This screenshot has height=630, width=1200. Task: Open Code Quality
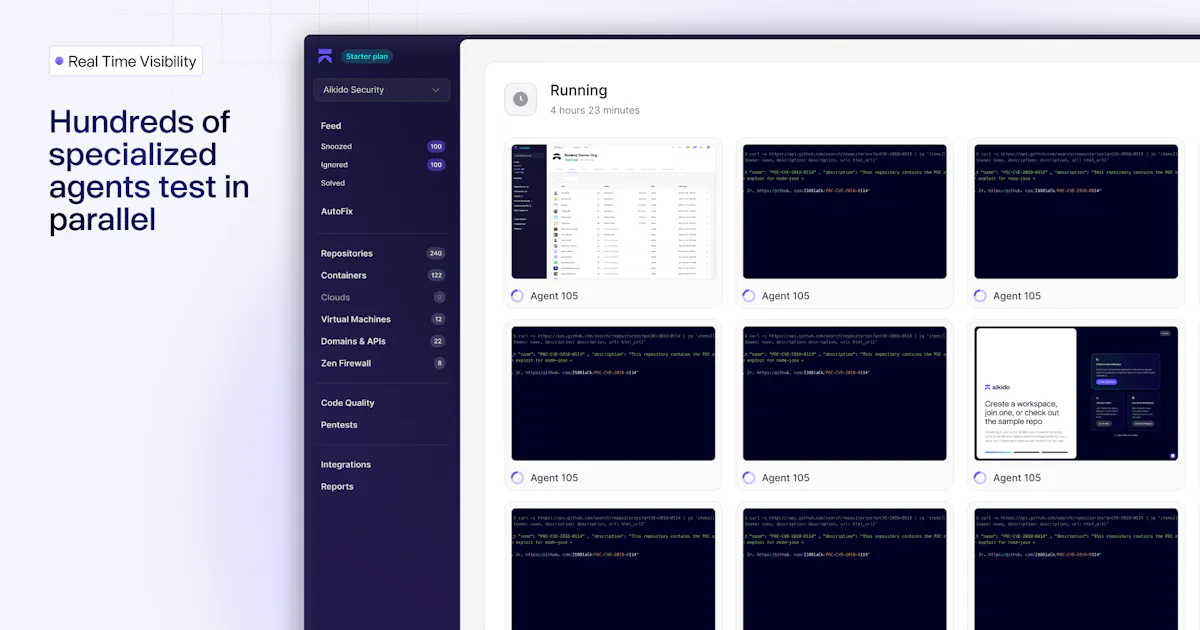click(x=348, y=403)
